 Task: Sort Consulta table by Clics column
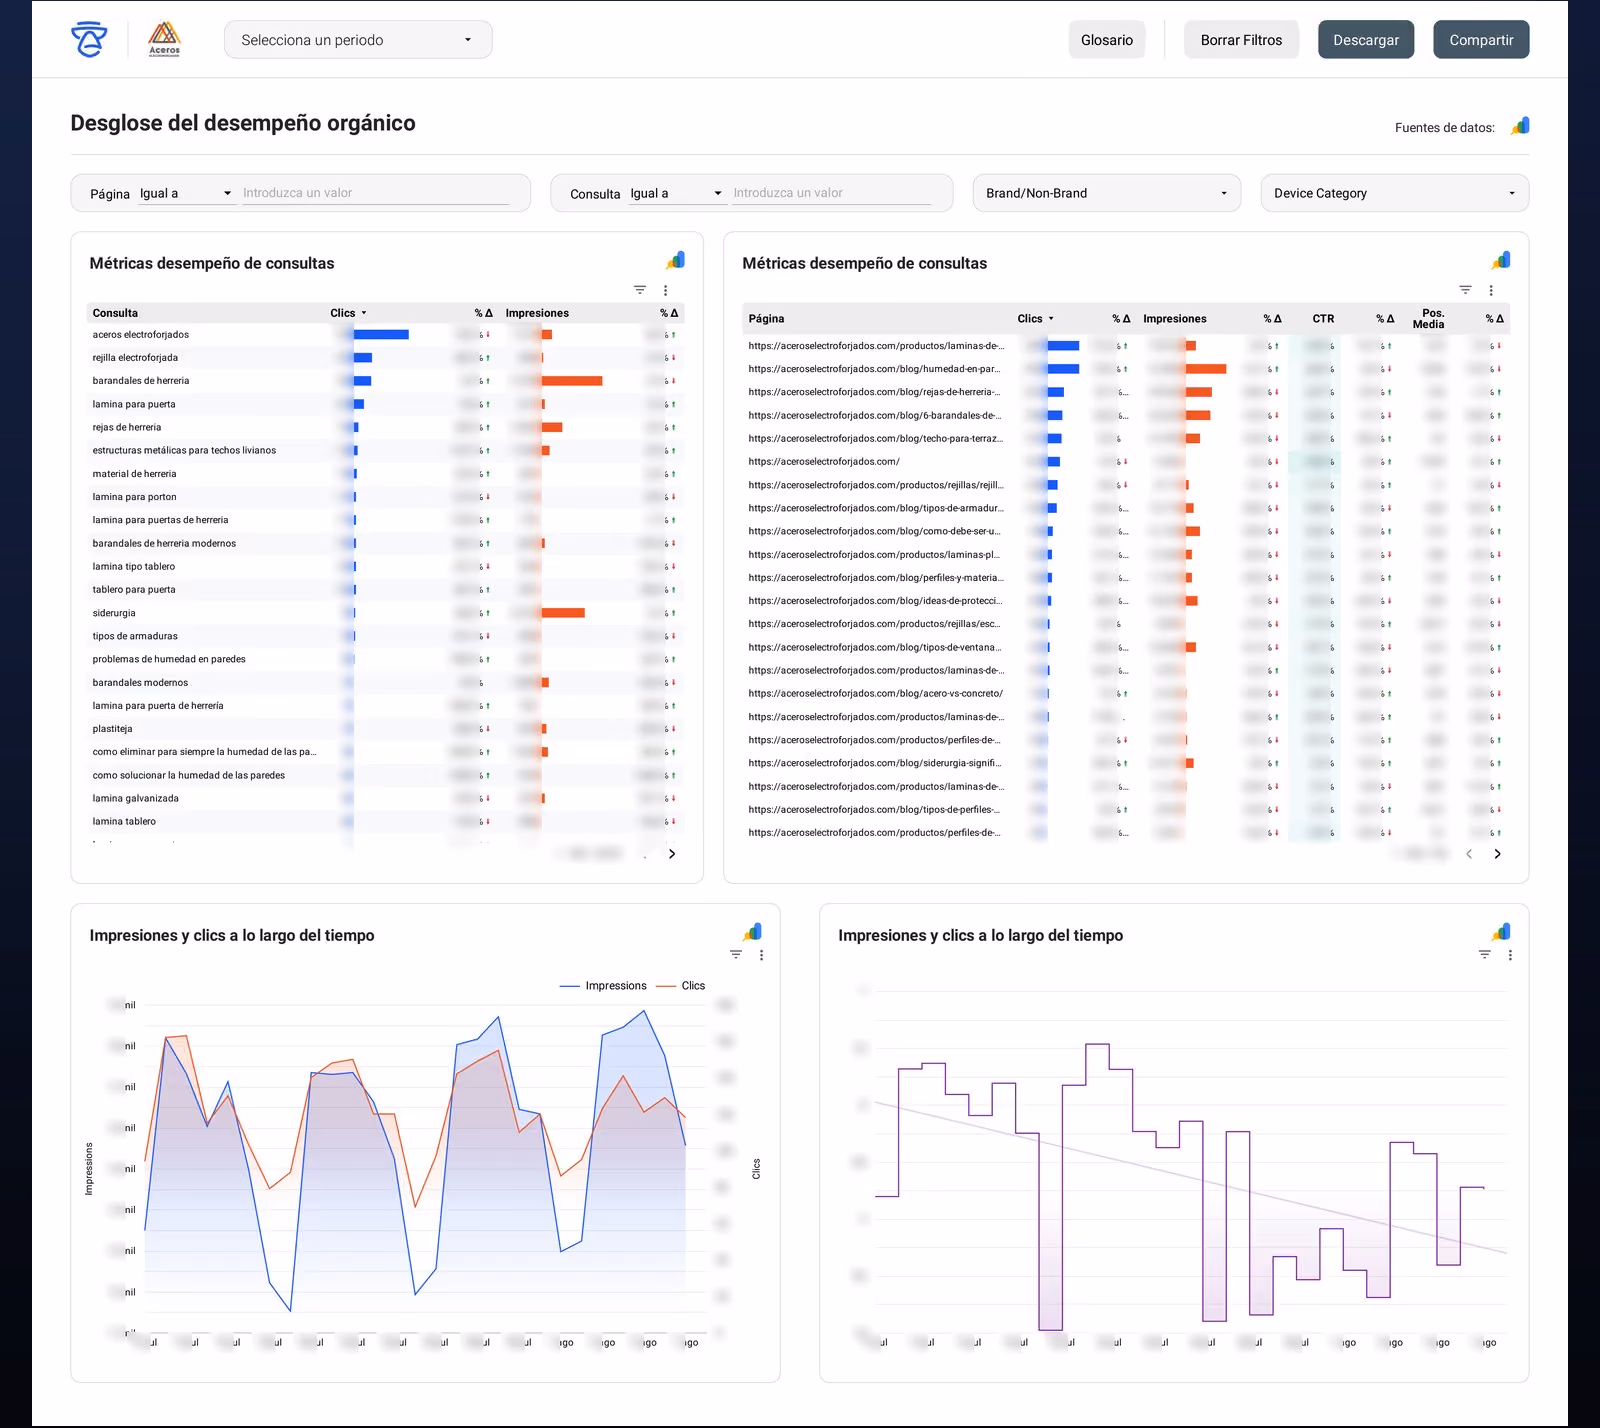(x=348, y=313)
